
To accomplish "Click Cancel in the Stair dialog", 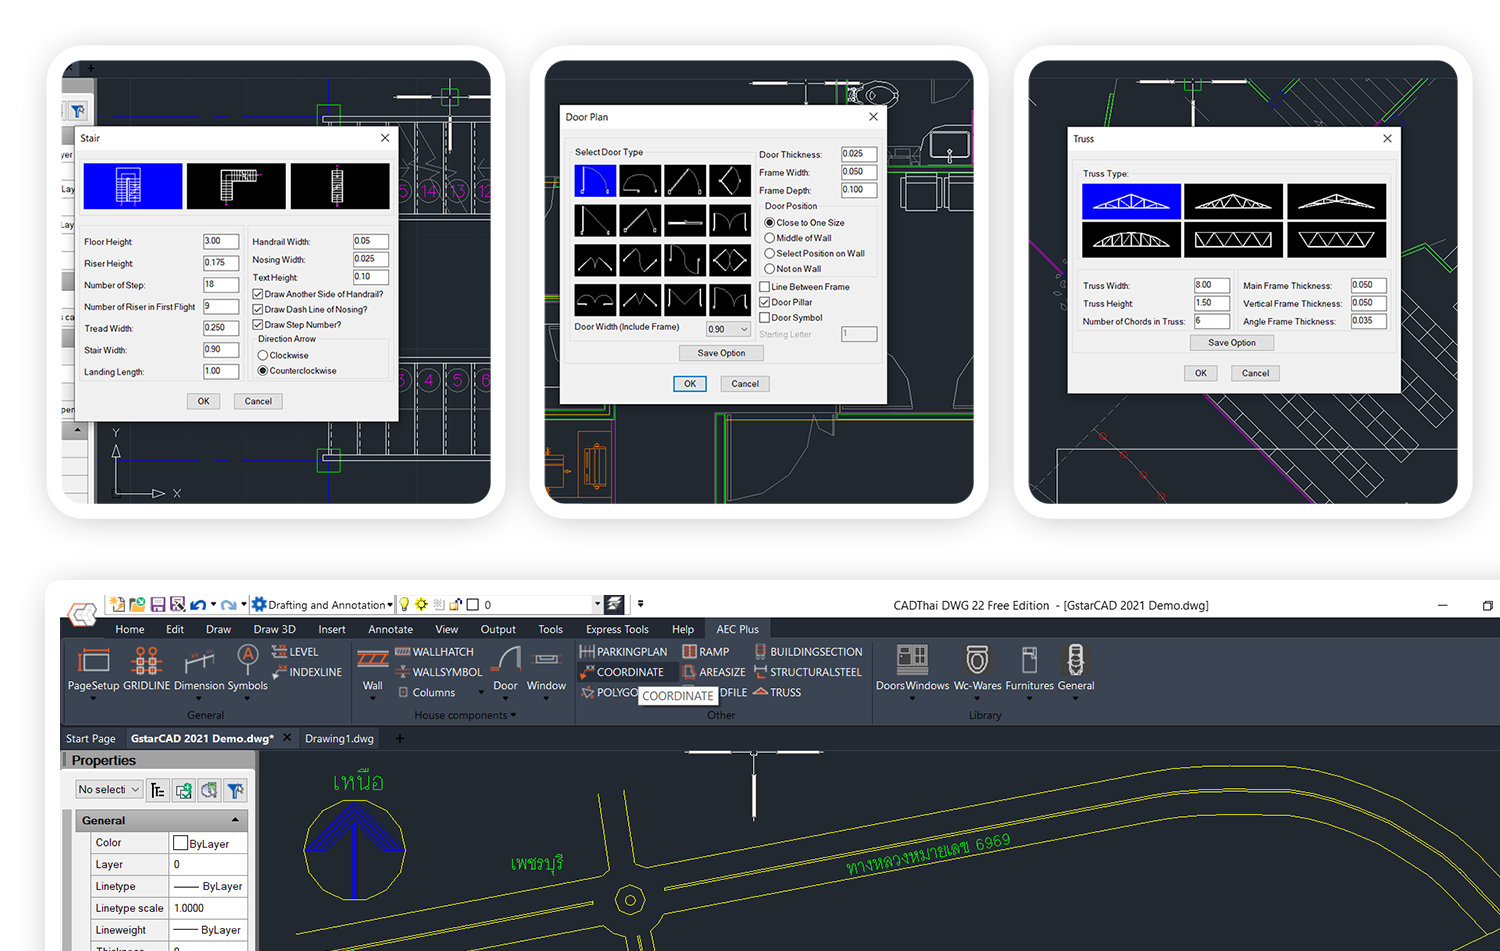I will 258,401.
